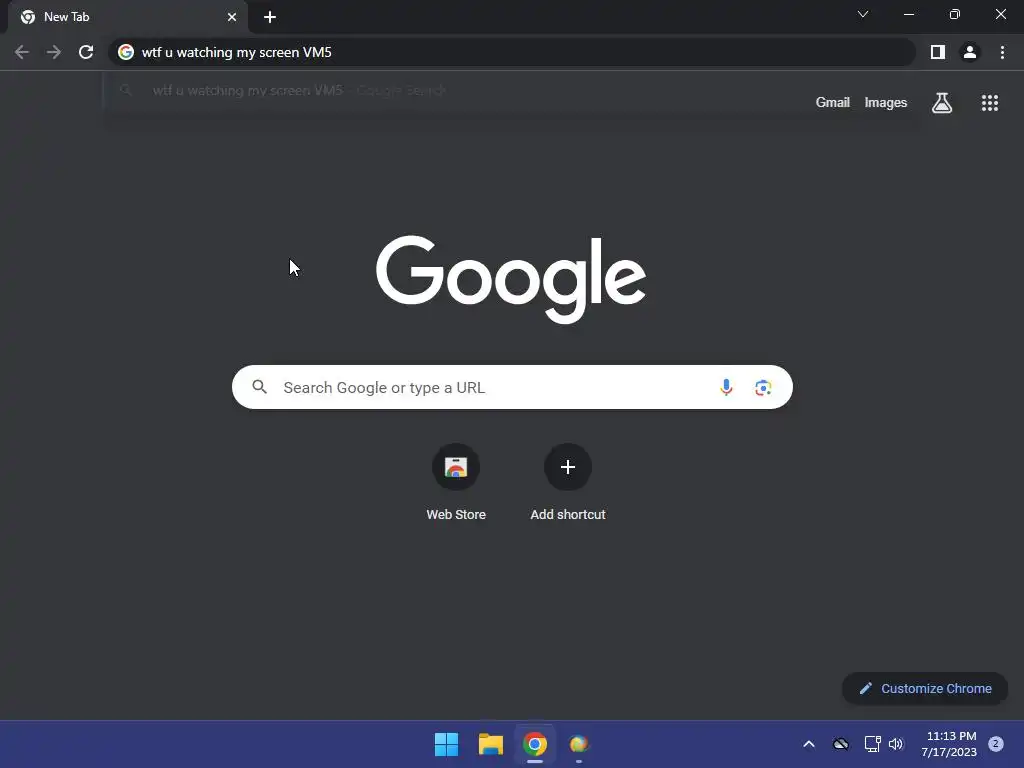
Task: Click the Customize Chrome button
Action: point(925,688)
